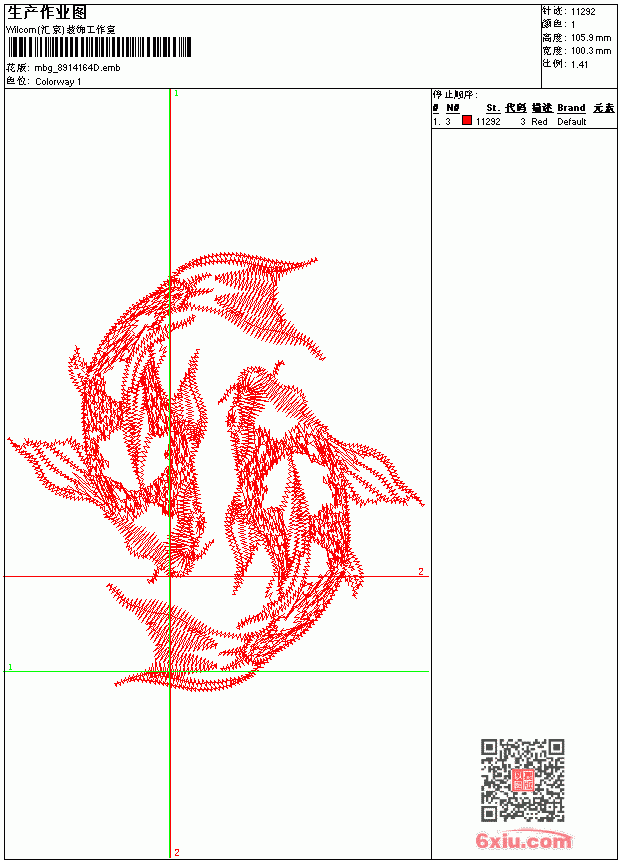
Task: Click the height value 105.9 mm
Action: [x=591, y=38]
